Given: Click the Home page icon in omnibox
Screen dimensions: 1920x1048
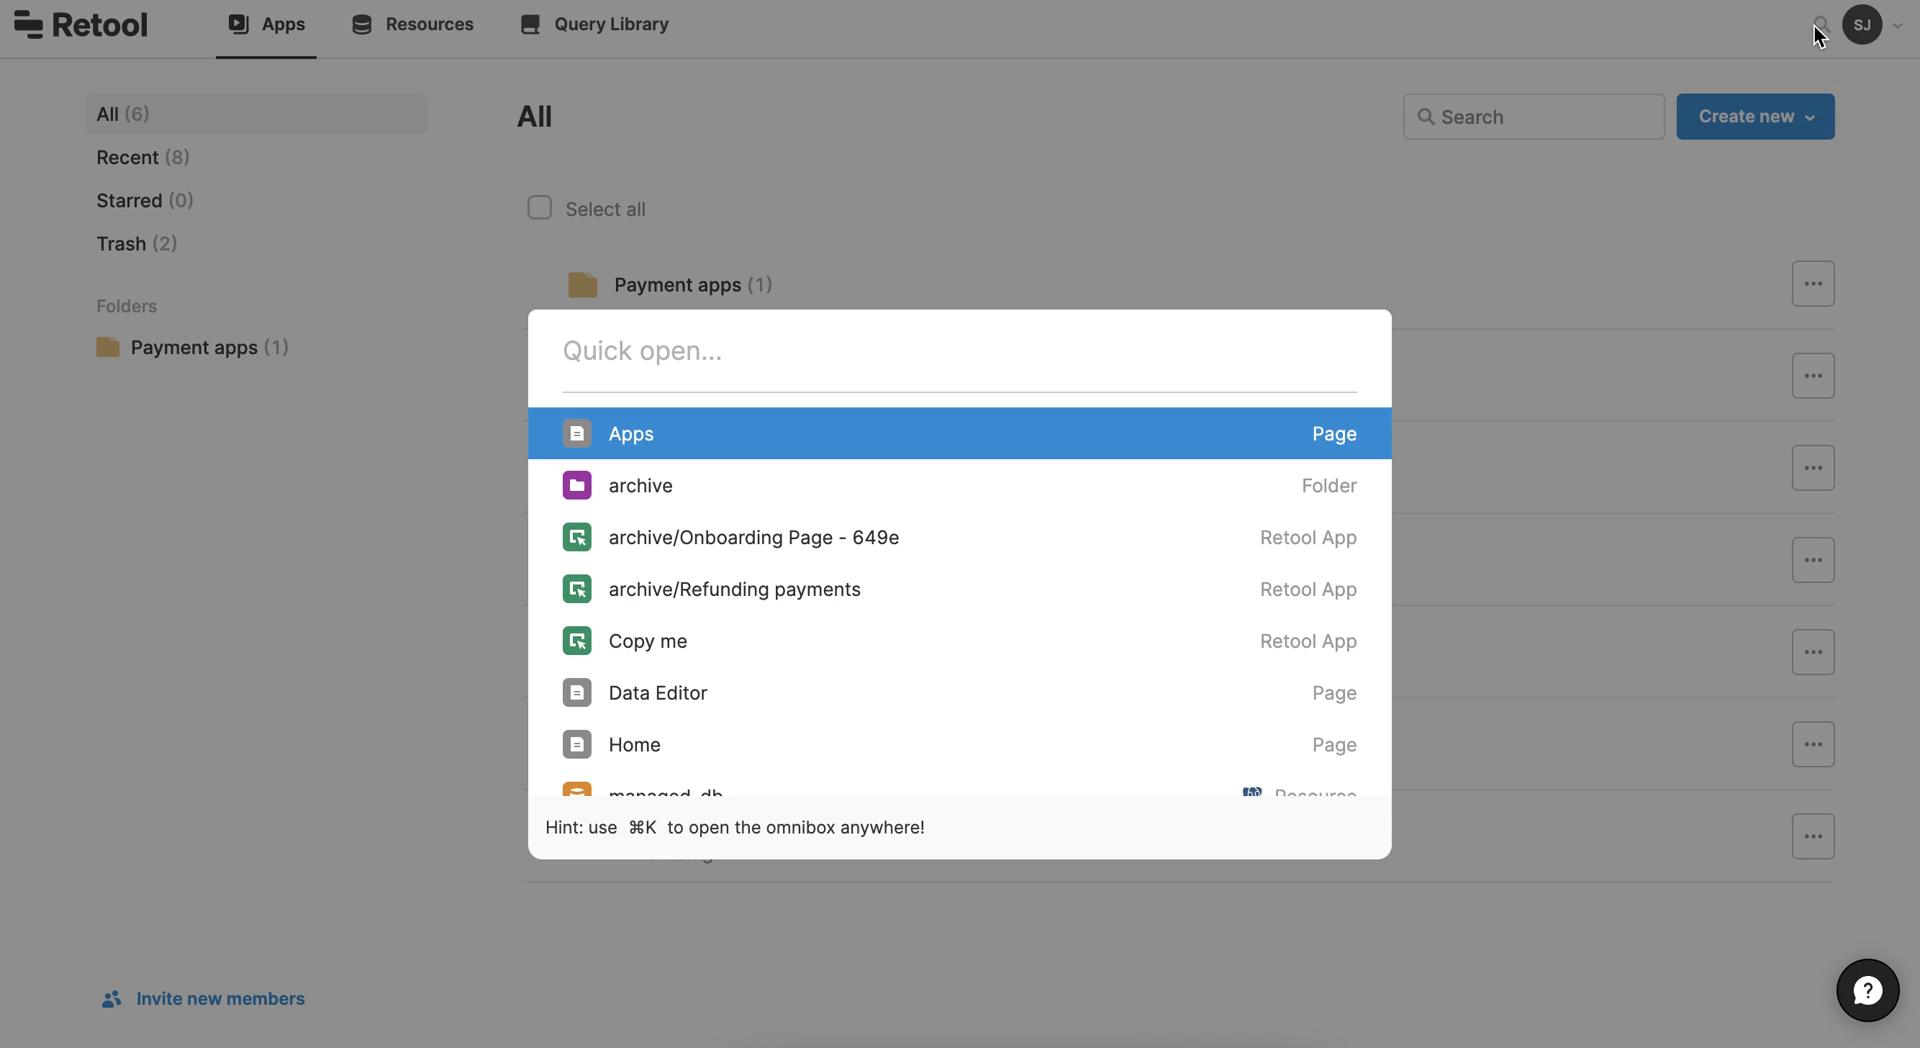Looking at the screenshot, I should point(577,746).
